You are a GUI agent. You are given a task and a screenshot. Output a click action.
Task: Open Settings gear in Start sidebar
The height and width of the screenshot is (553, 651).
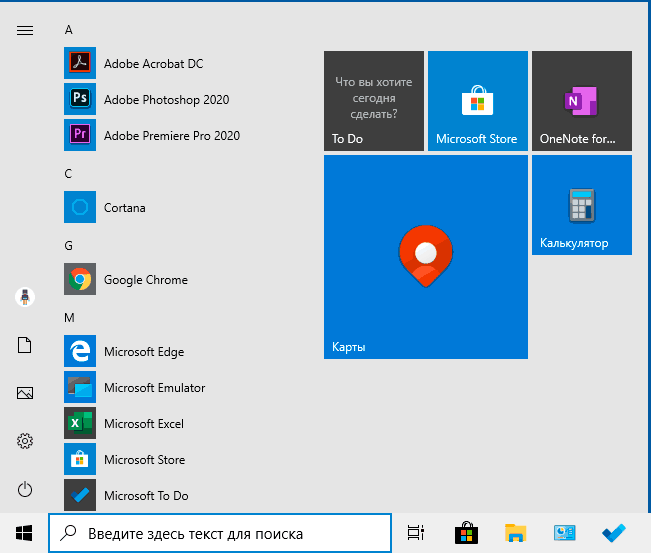[25, 441]
